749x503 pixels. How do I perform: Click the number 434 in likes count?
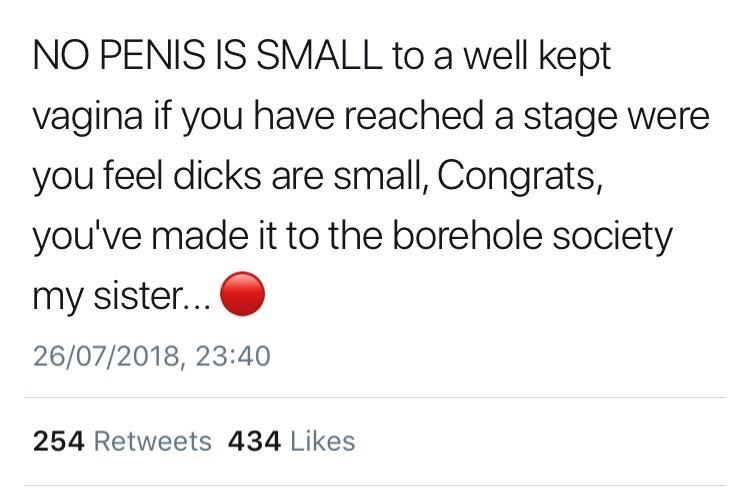click(x=254, y=440)
